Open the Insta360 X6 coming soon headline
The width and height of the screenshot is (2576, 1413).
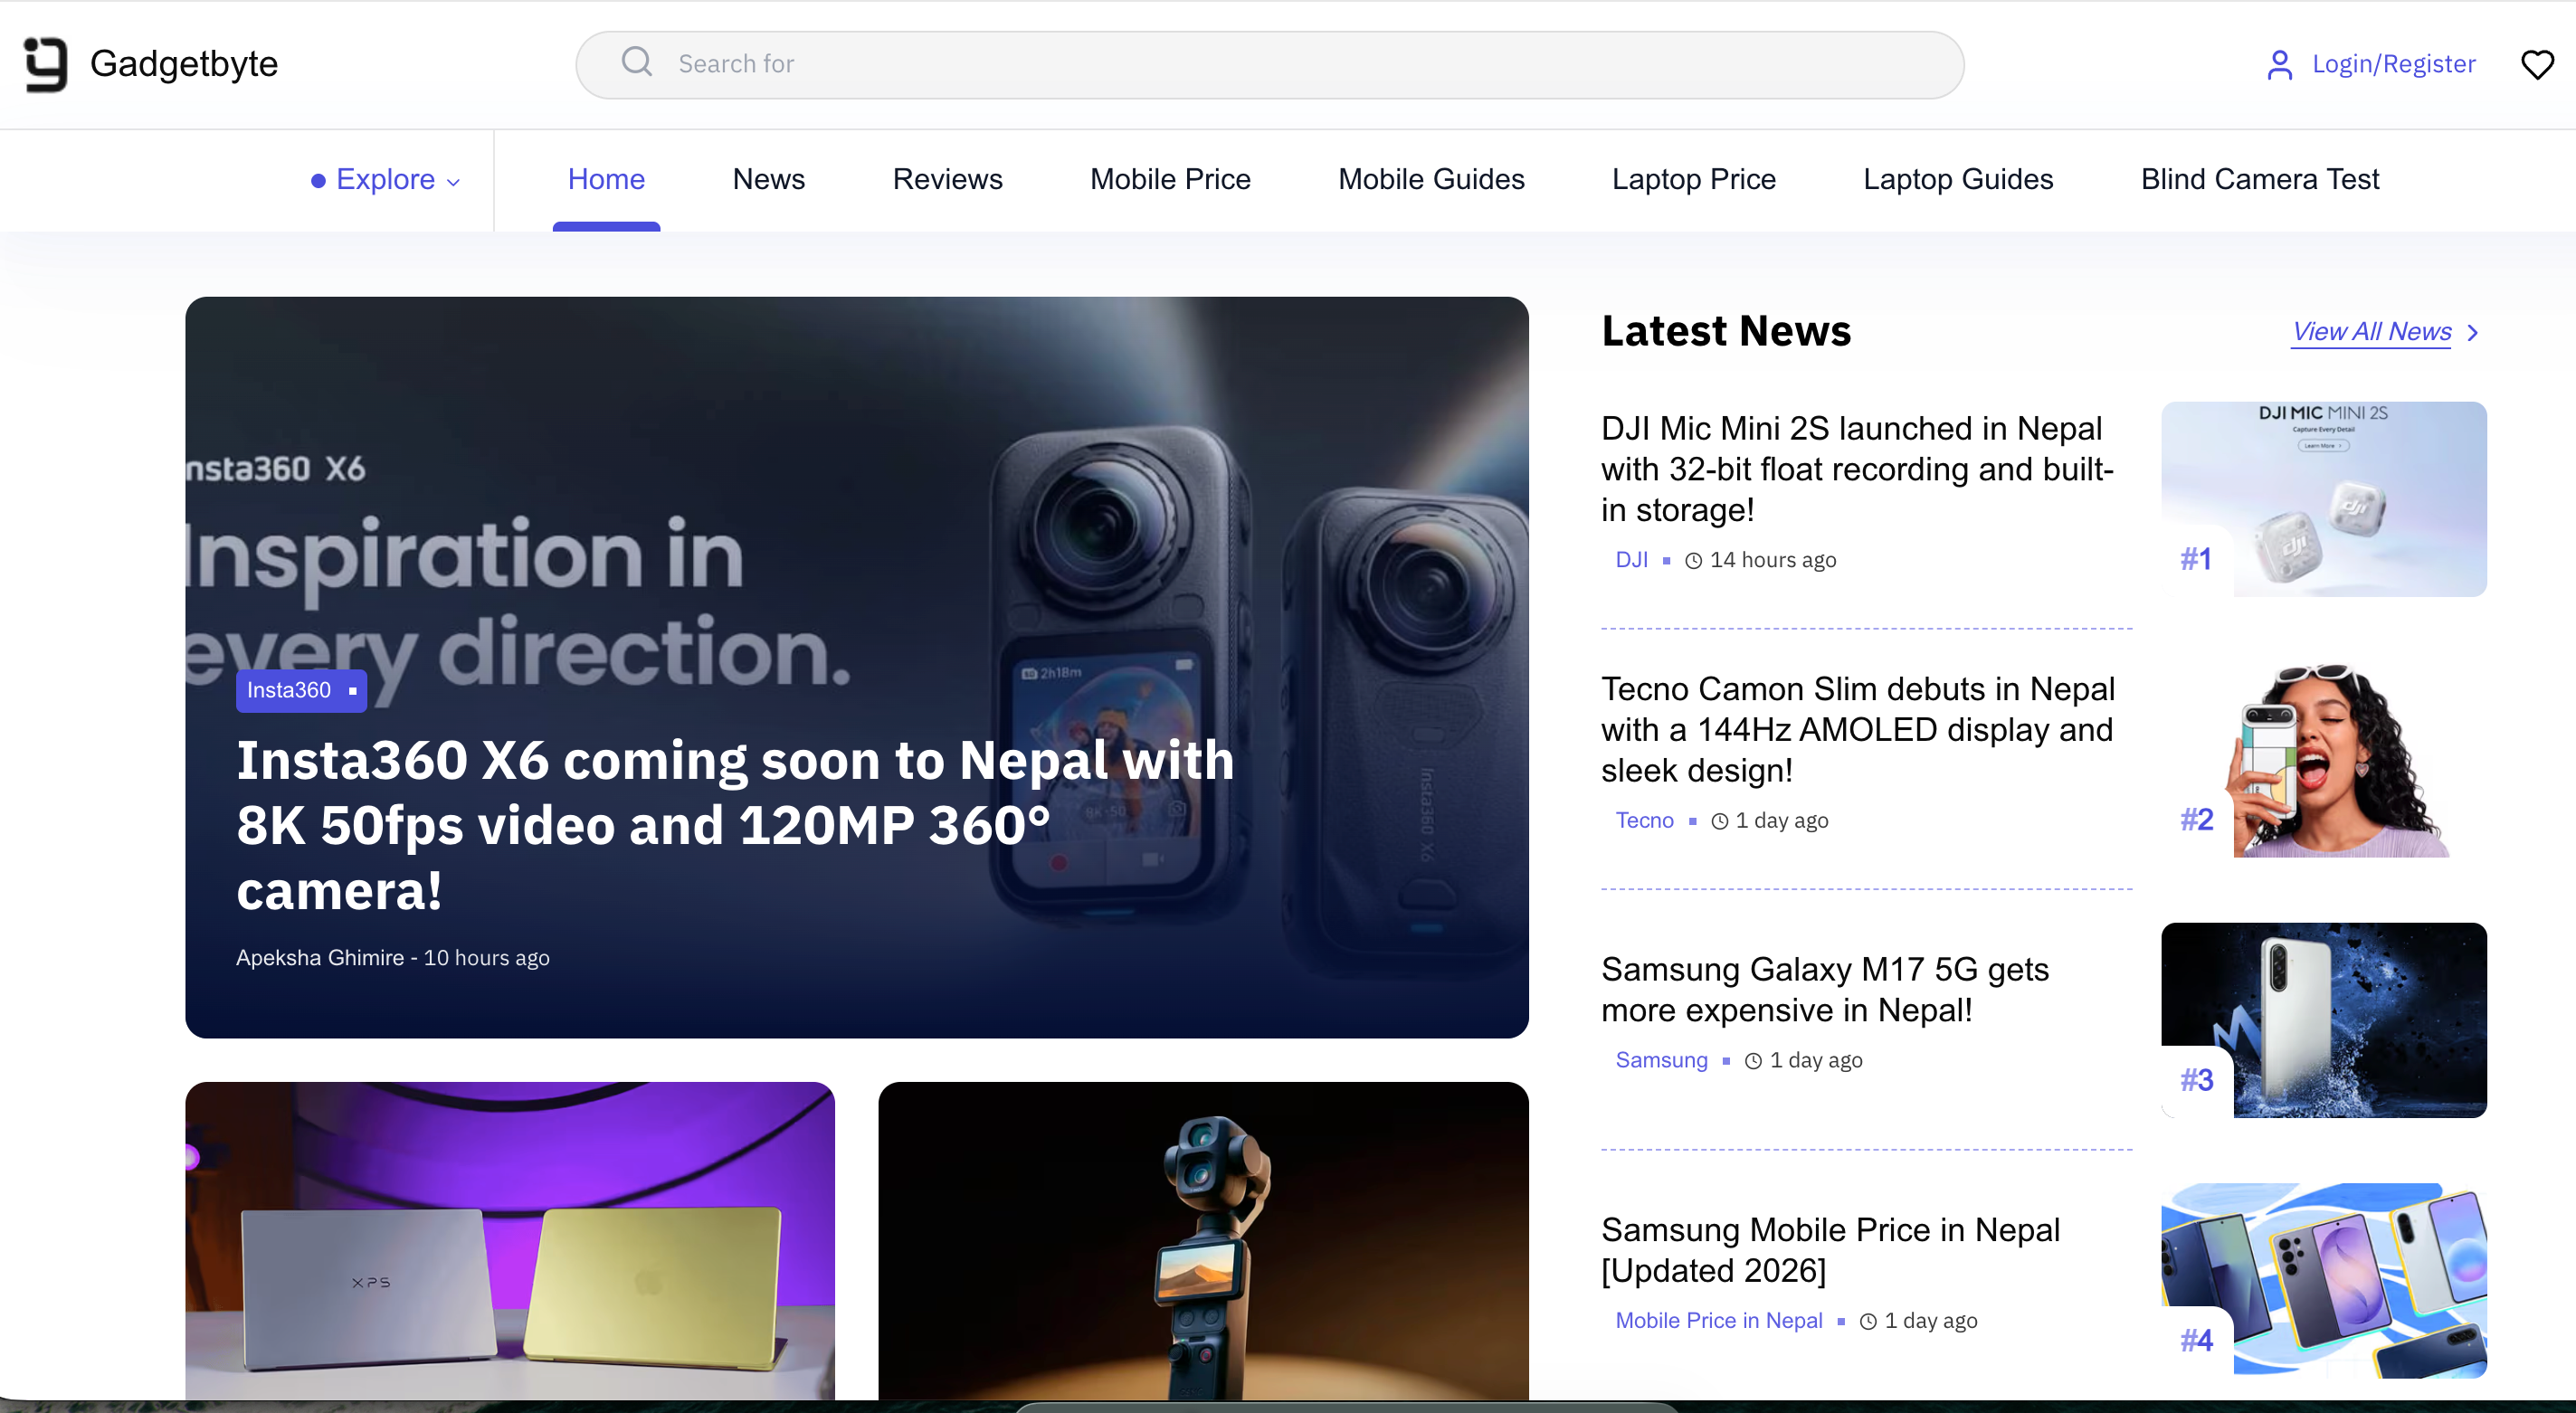pyautogui.click(x=735, y=825)
